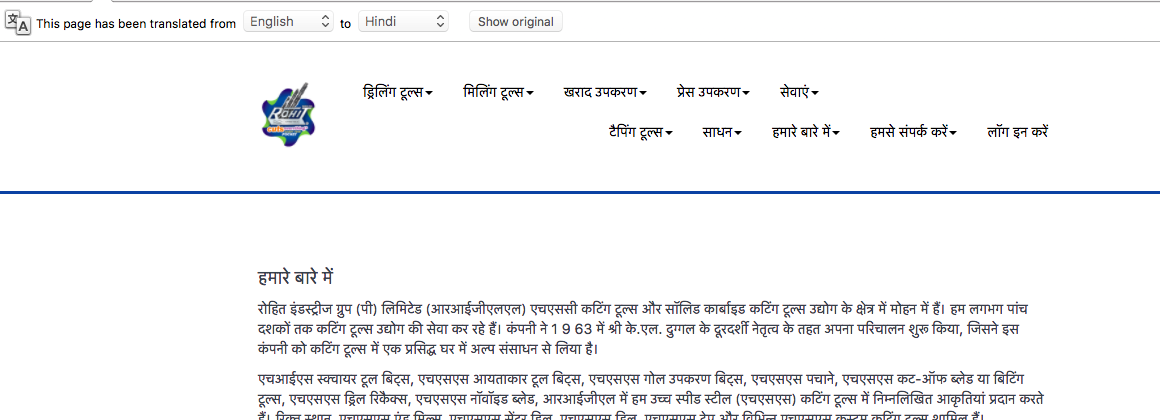The width and height of the screenshot is (1160, 420).
Task: Click the लॉग इन करें link
Action: pos(1017,133)
